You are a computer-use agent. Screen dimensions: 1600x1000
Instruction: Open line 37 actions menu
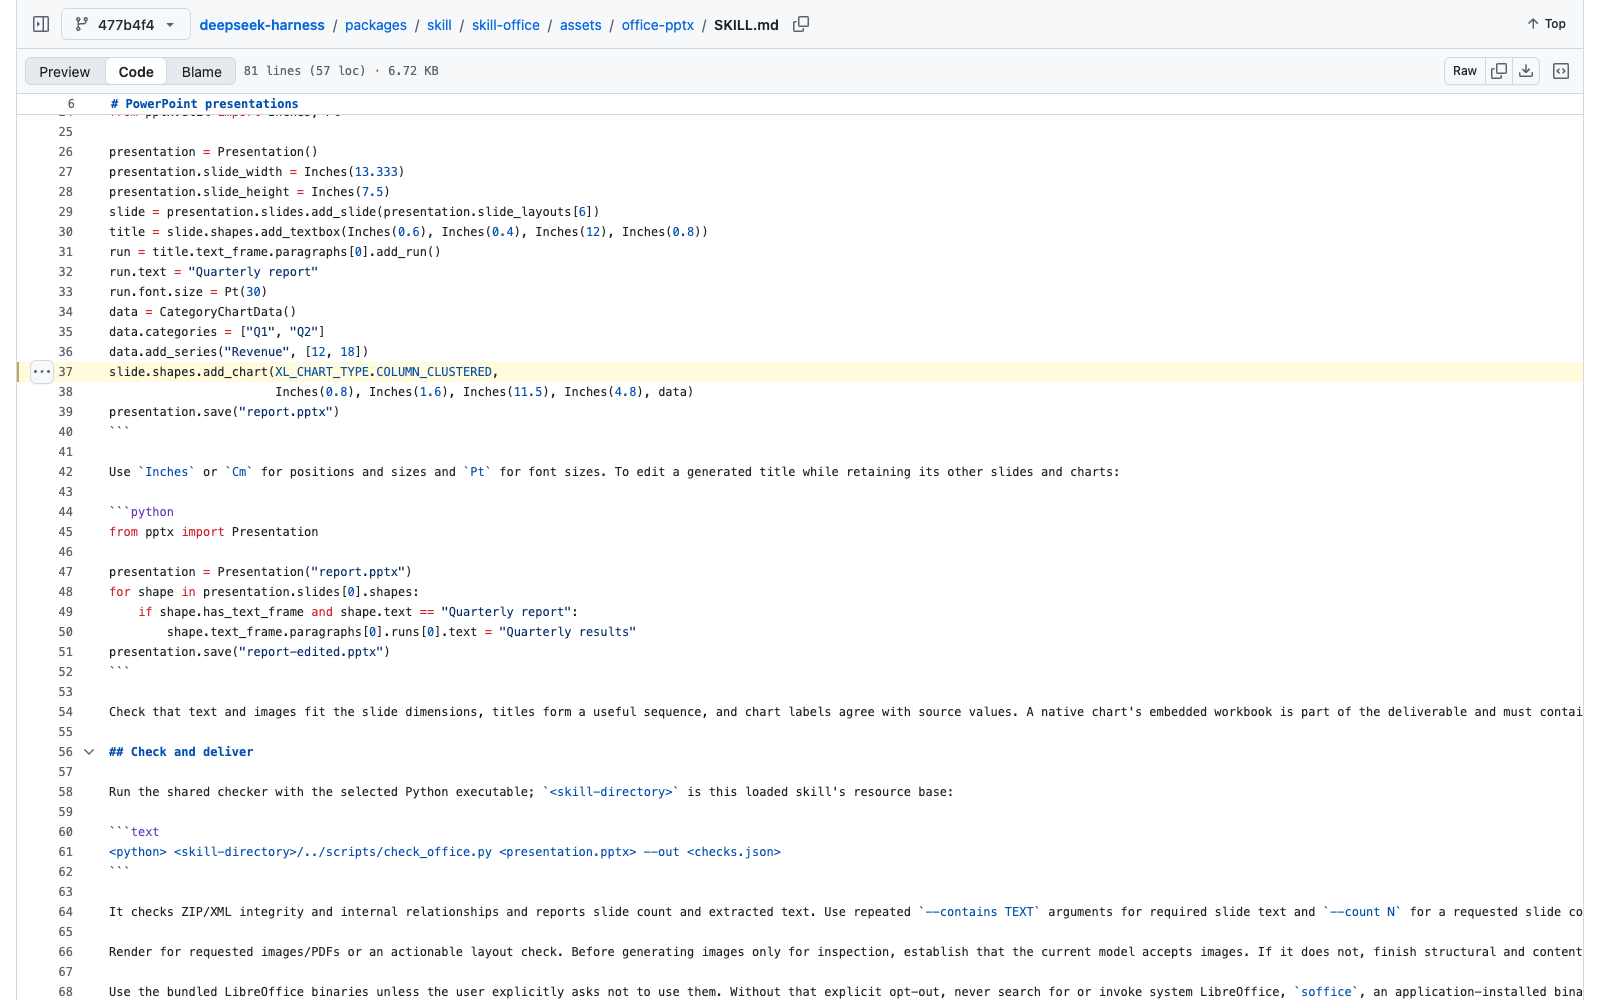coord(42,372)
